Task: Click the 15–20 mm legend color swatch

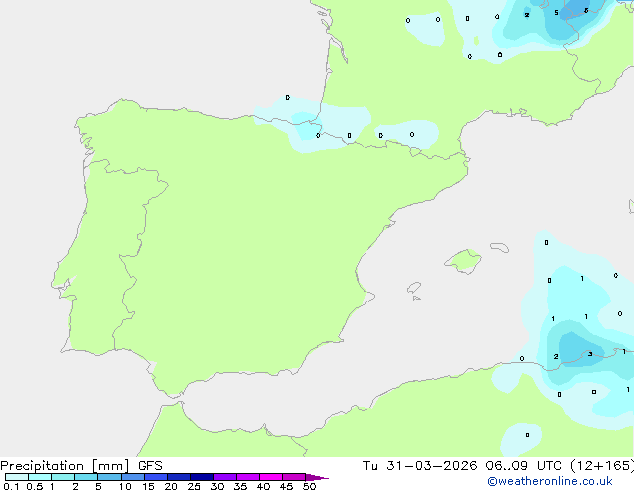Action: 156,477
